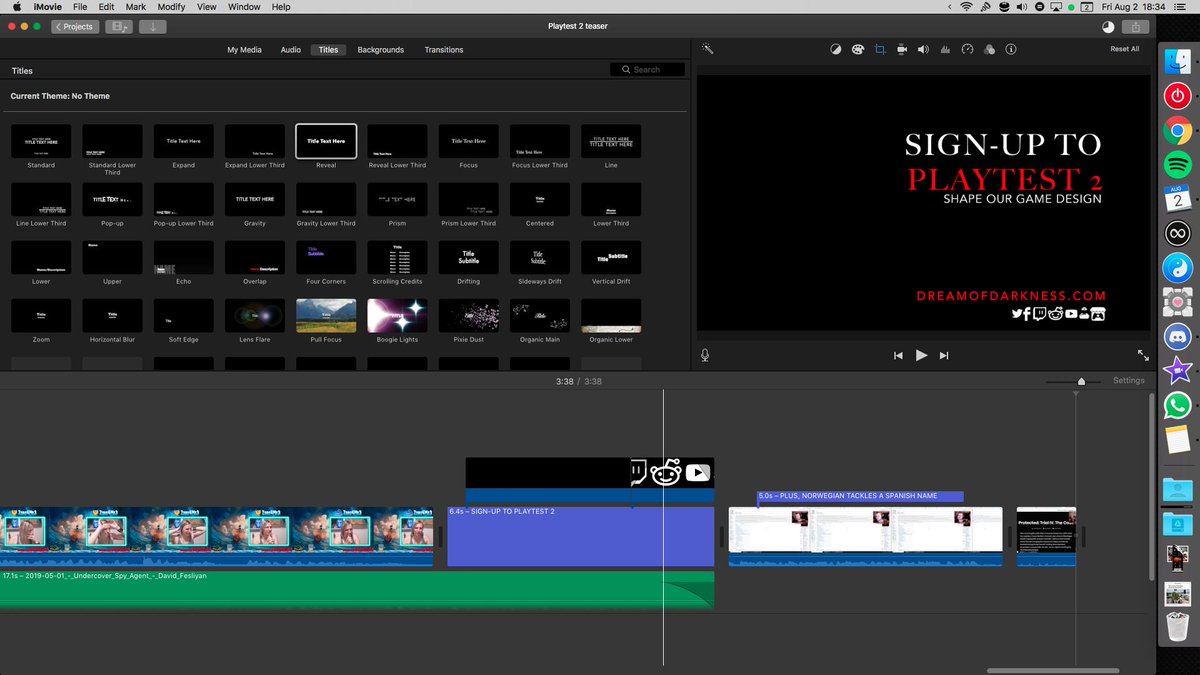Switch to the Backgrounds tab
1200x675 pixels.
(381, 50)
